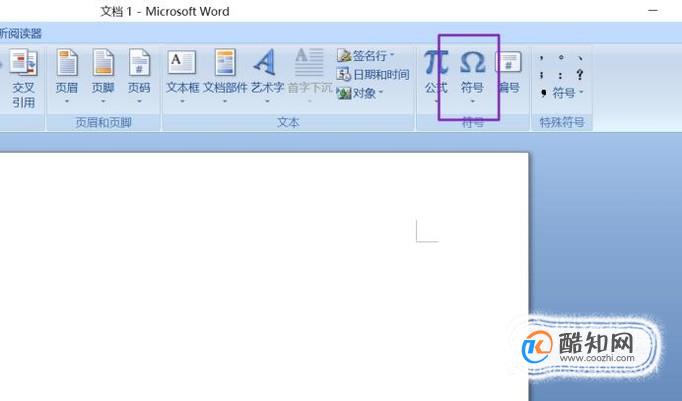Click the 特殊符号 group label
This screenshot has width=682, height=401.
[x=562, y=123]
